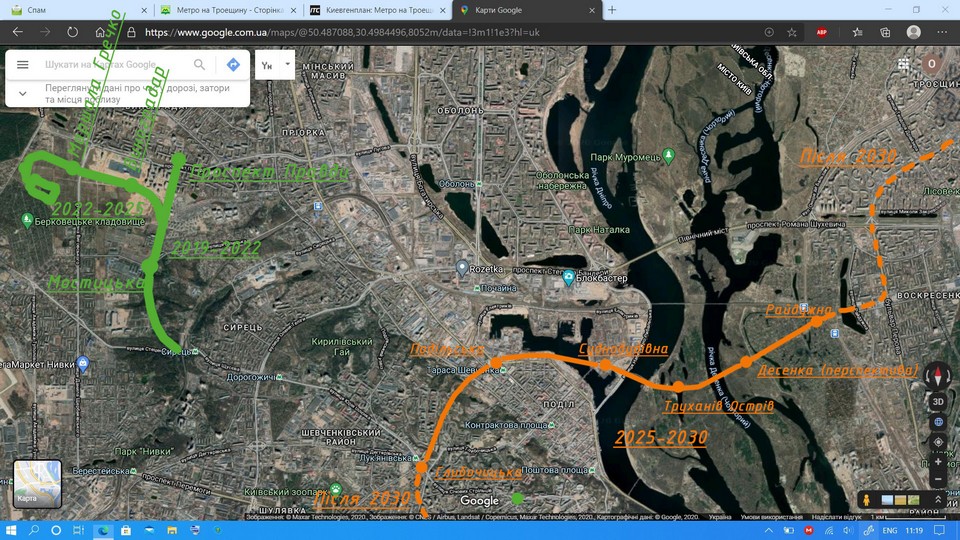
Task: Click the compass to reset map bearing
Action: (938, 377)
